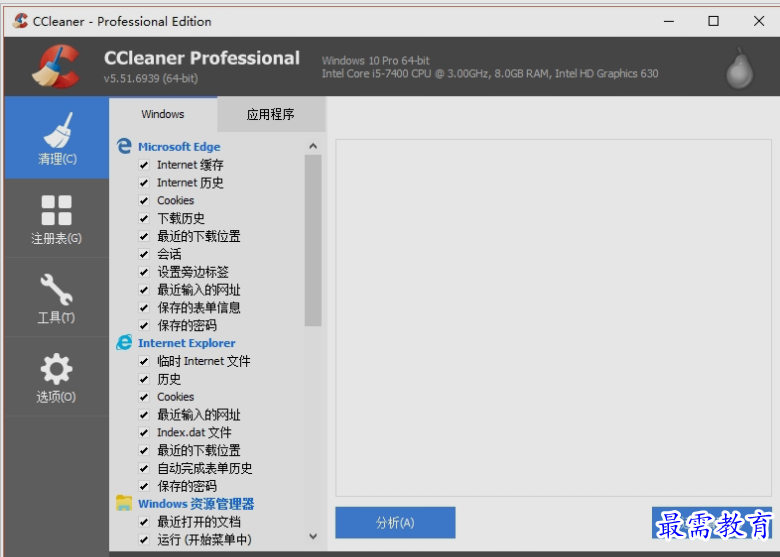Open the 清理(C) cleaner section
The width and height of the screenshot is (780, 557).
coord(57,138)
